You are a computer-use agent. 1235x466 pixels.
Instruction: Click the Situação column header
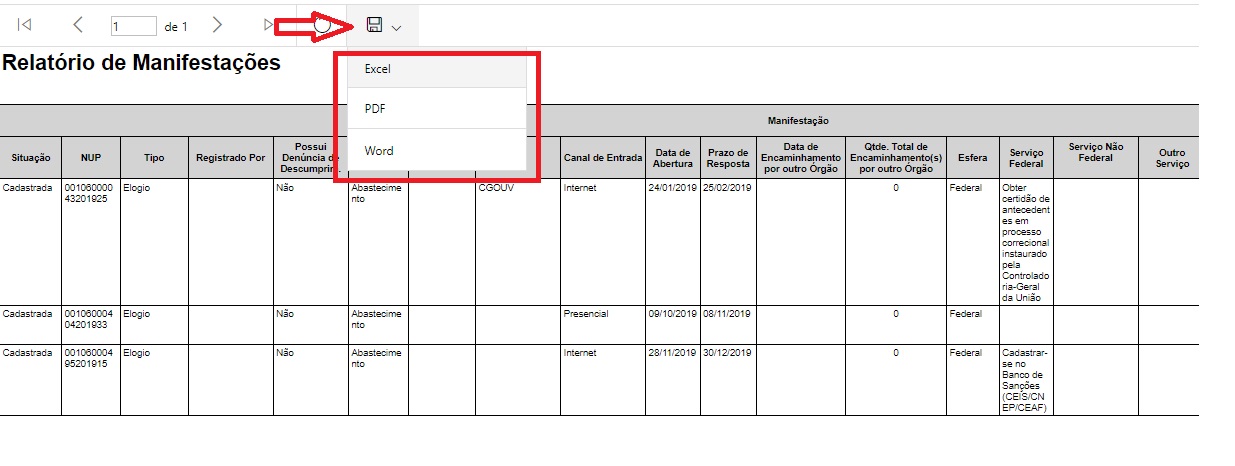(x=30, y=158)
